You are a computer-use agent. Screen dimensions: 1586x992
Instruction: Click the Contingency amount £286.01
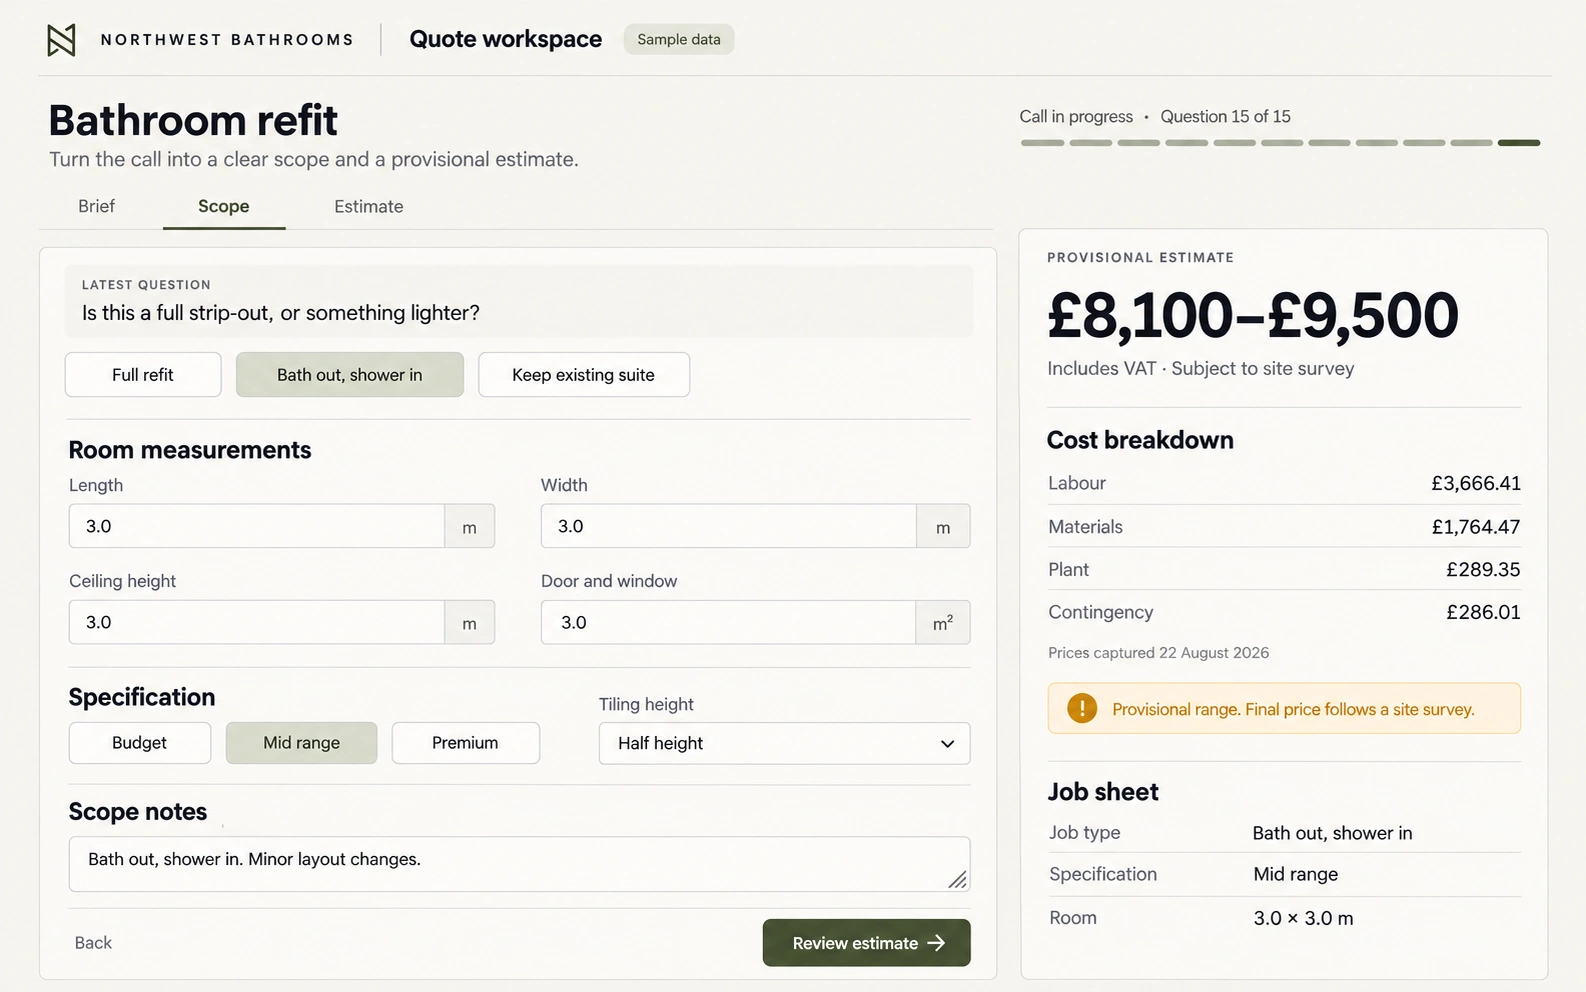point(1483,612)
